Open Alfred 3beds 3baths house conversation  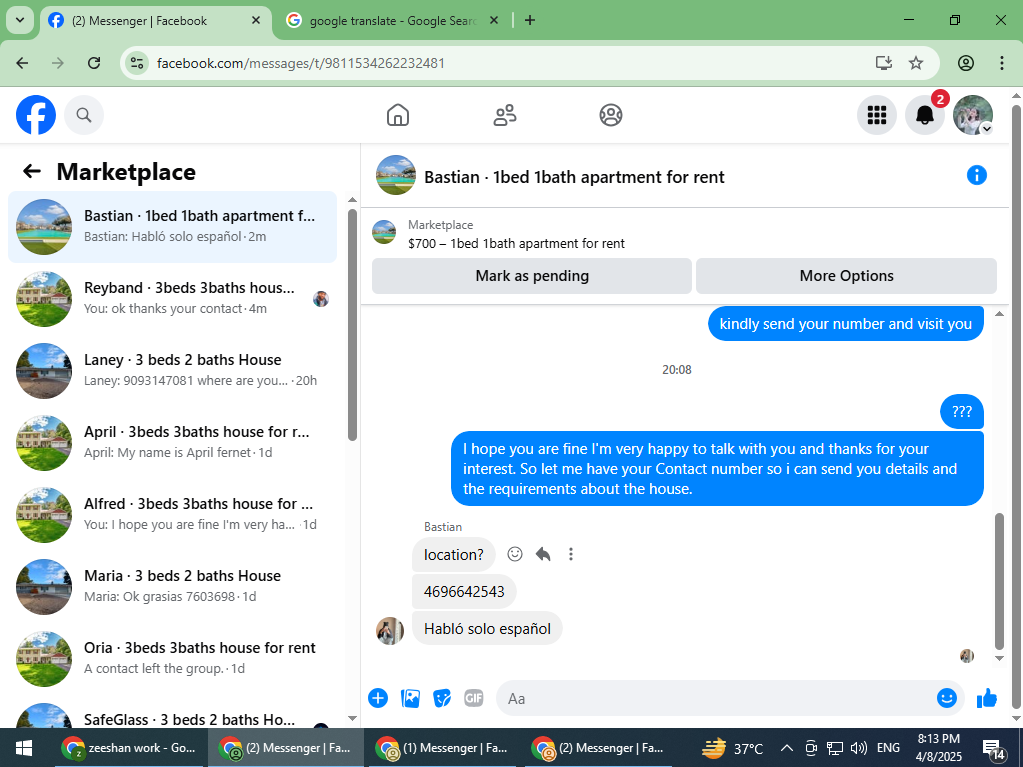click(x=172, y=515)
